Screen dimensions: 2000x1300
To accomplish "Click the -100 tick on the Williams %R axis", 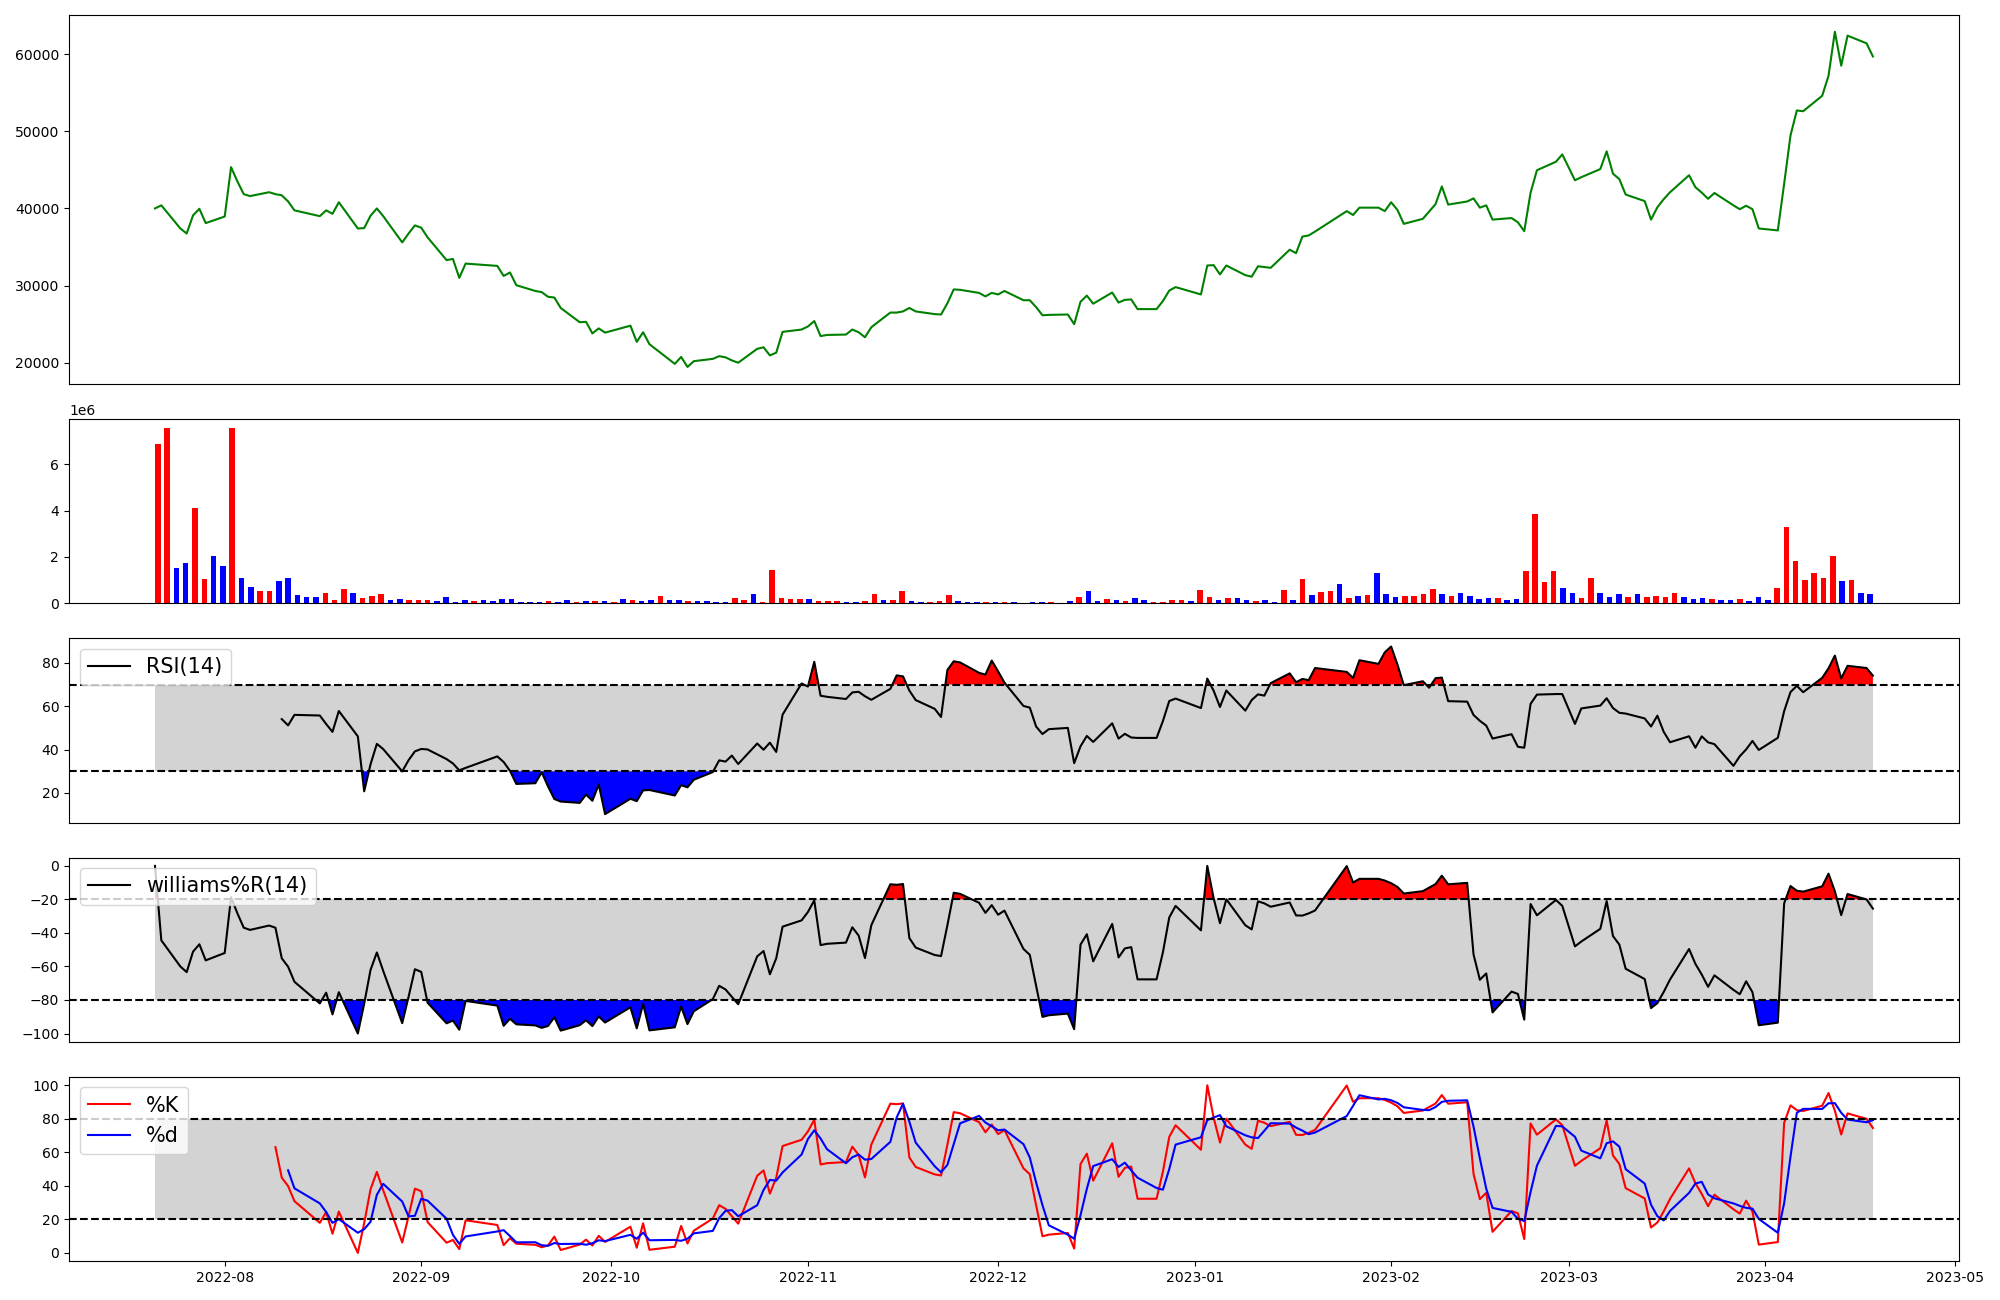I will [42, 1034].
